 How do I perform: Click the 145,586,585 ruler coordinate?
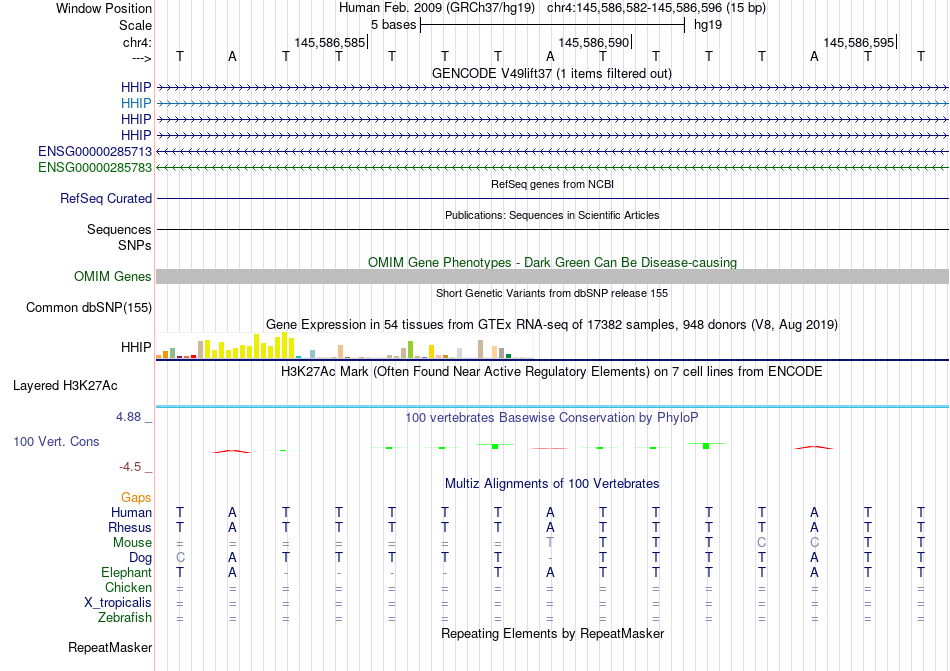(330, 42)
